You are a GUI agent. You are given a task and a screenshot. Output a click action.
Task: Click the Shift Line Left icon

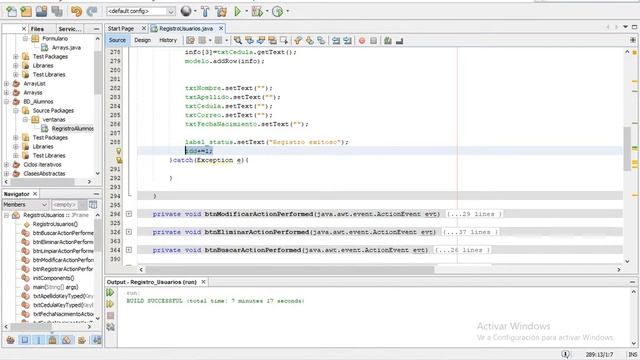pyautogui.click(x=336, y=40)
